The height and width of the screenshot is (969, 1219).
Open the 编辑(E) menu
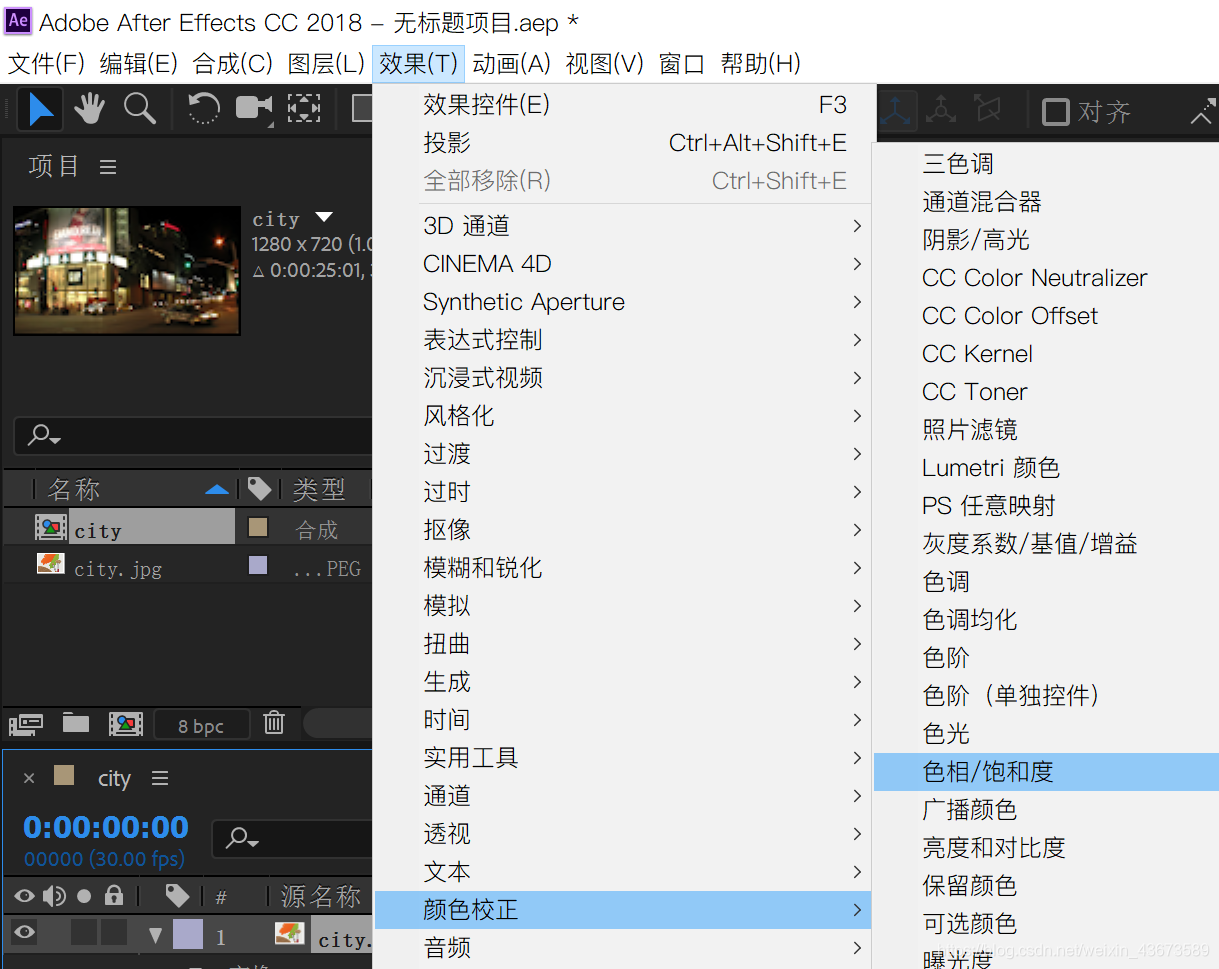pyautogui.click(x=139, y=64)
